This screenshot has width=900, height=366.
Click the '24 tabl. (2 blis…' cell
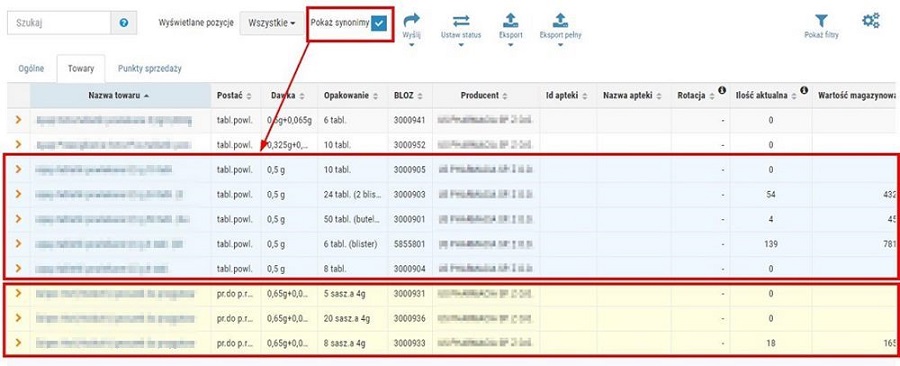click(x=352, y=194)
